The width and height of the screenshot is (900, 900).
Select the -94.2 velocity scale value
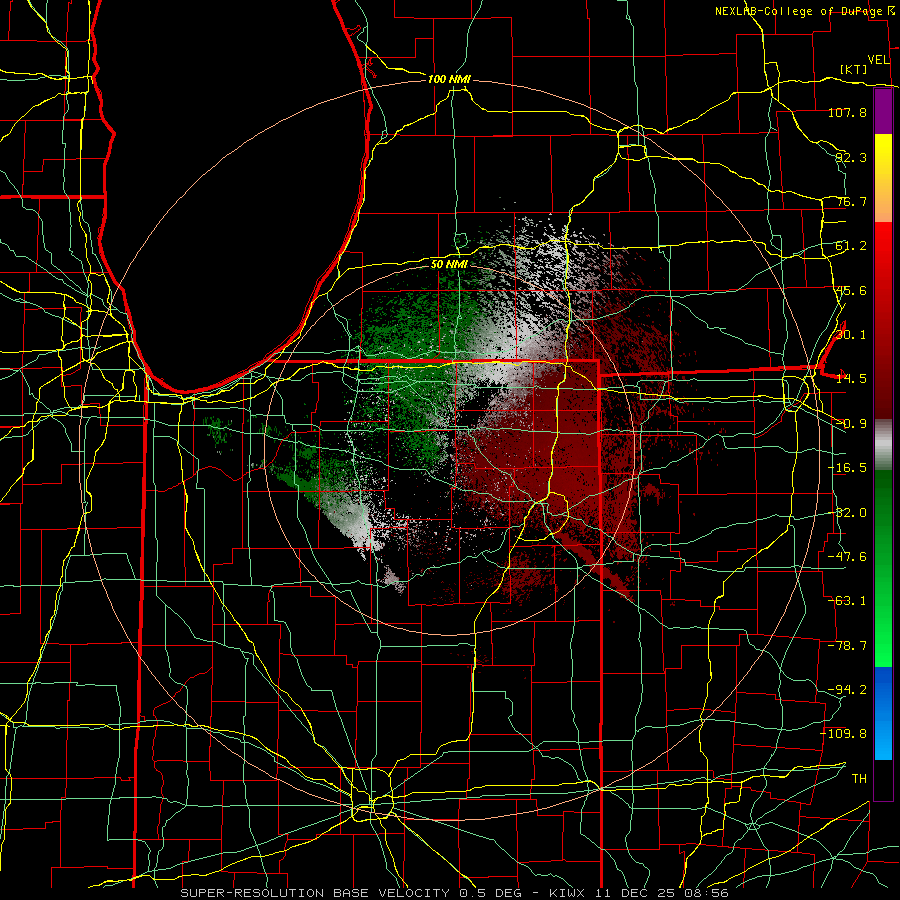point(847,690)
